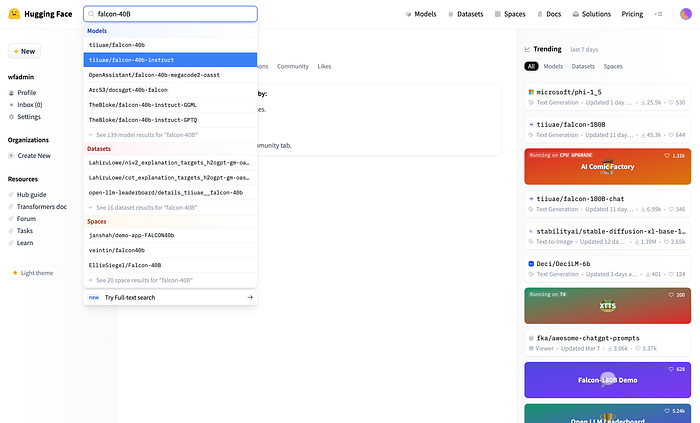Open tiiuae/falcon-180B trending card
Image resolution: width=700 pixels, height=423 pixels.
(608, 129)
